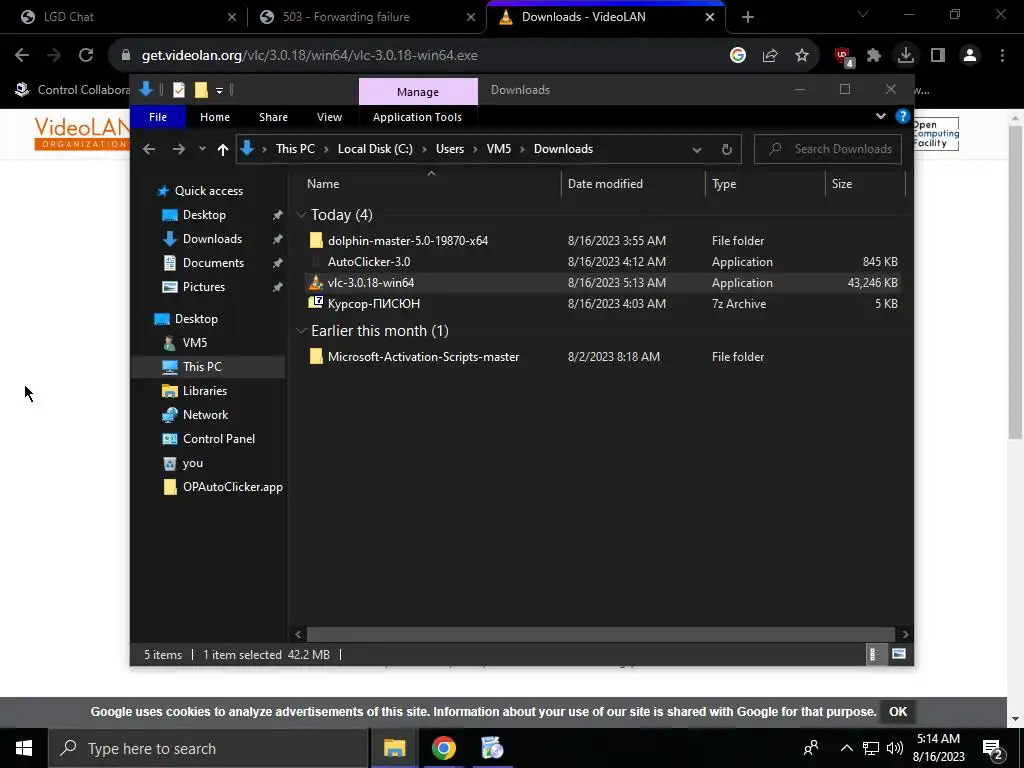
Task: Click the 7z archive icon of Курсор-ПИСЮН
Action: point(316,302)
